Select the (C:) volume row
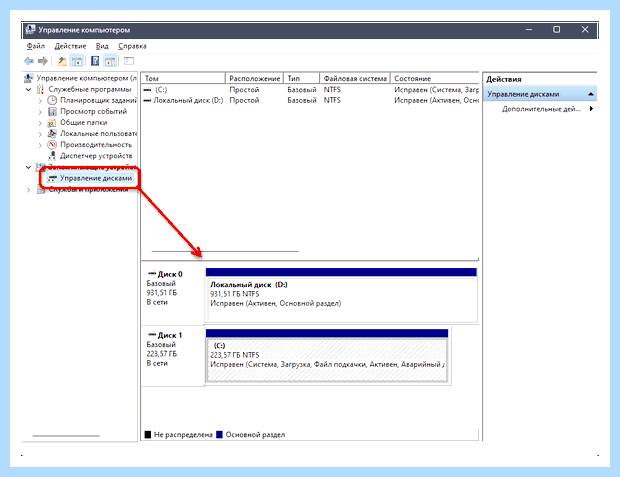The image size is (620, 477). pos(310,90)
